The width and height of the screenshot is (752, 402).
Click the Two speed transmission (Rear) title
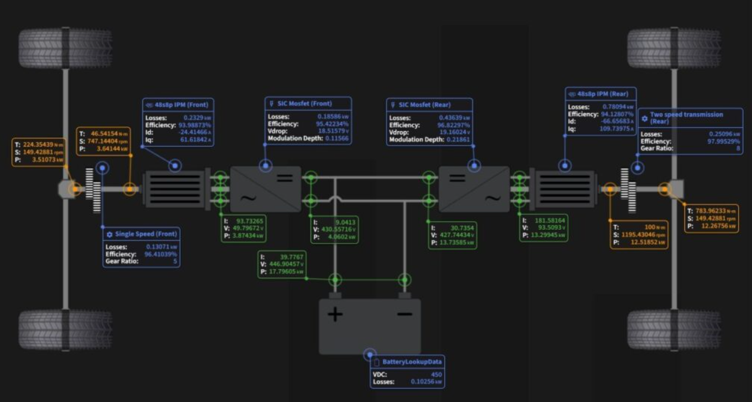tap(686, 118)
